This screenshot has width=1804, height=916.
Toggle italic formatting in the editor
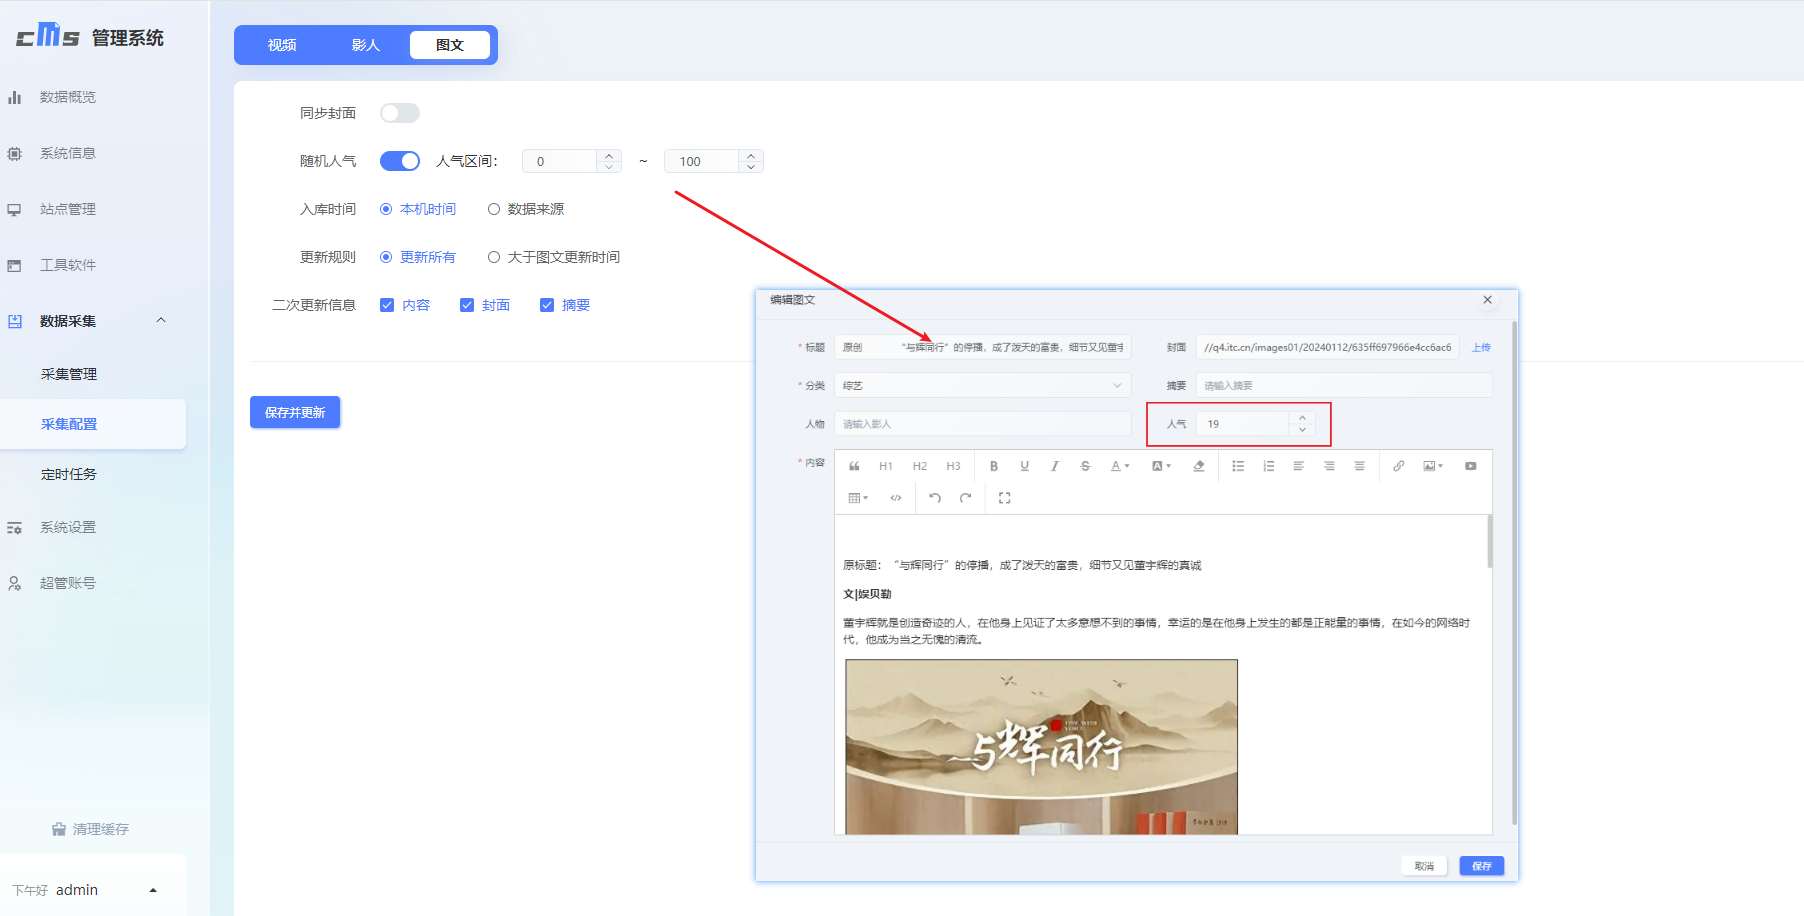(1054, 466)
